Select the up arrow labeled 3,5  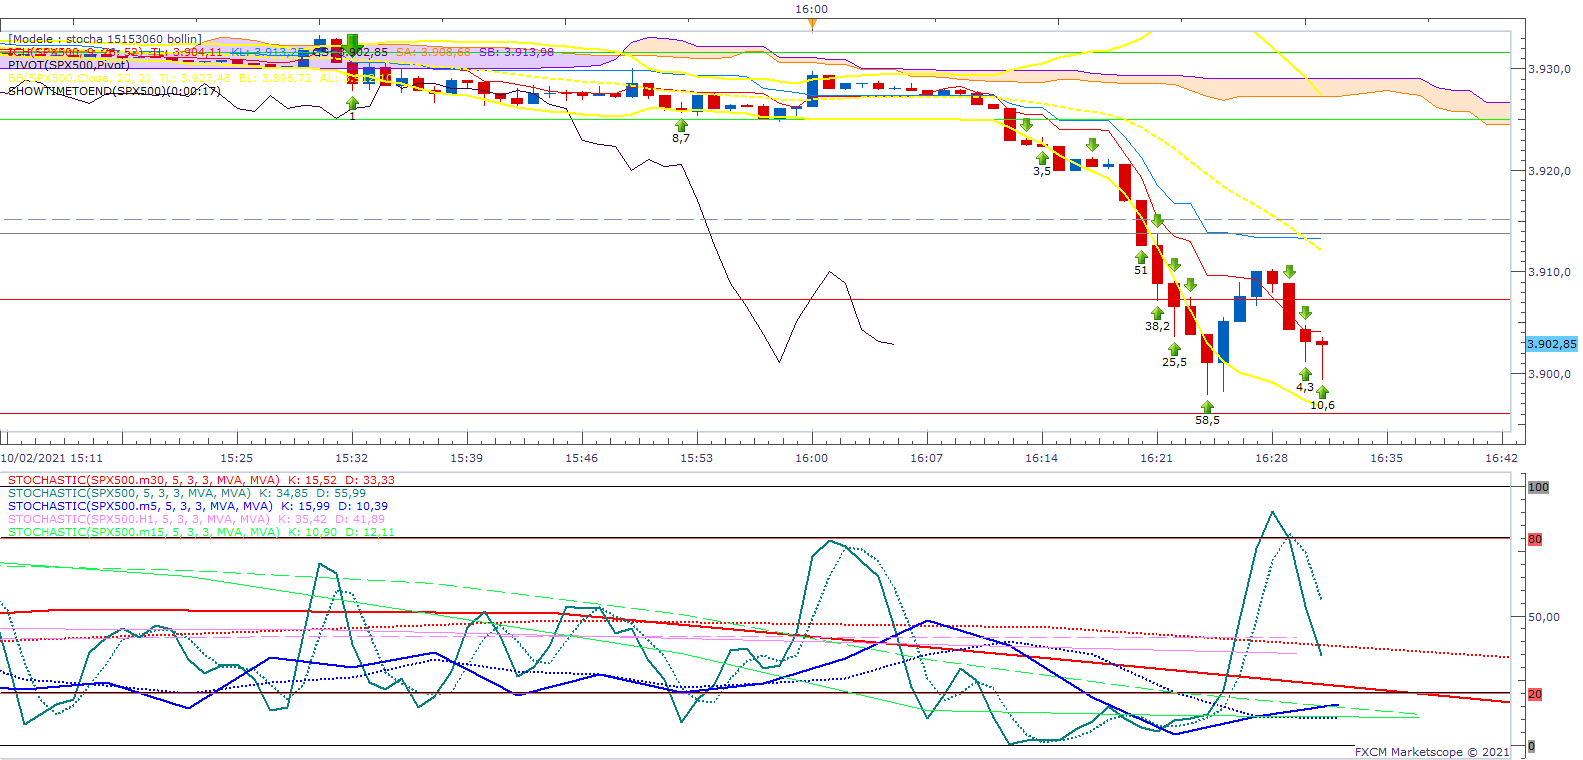tap(1042, 158)
